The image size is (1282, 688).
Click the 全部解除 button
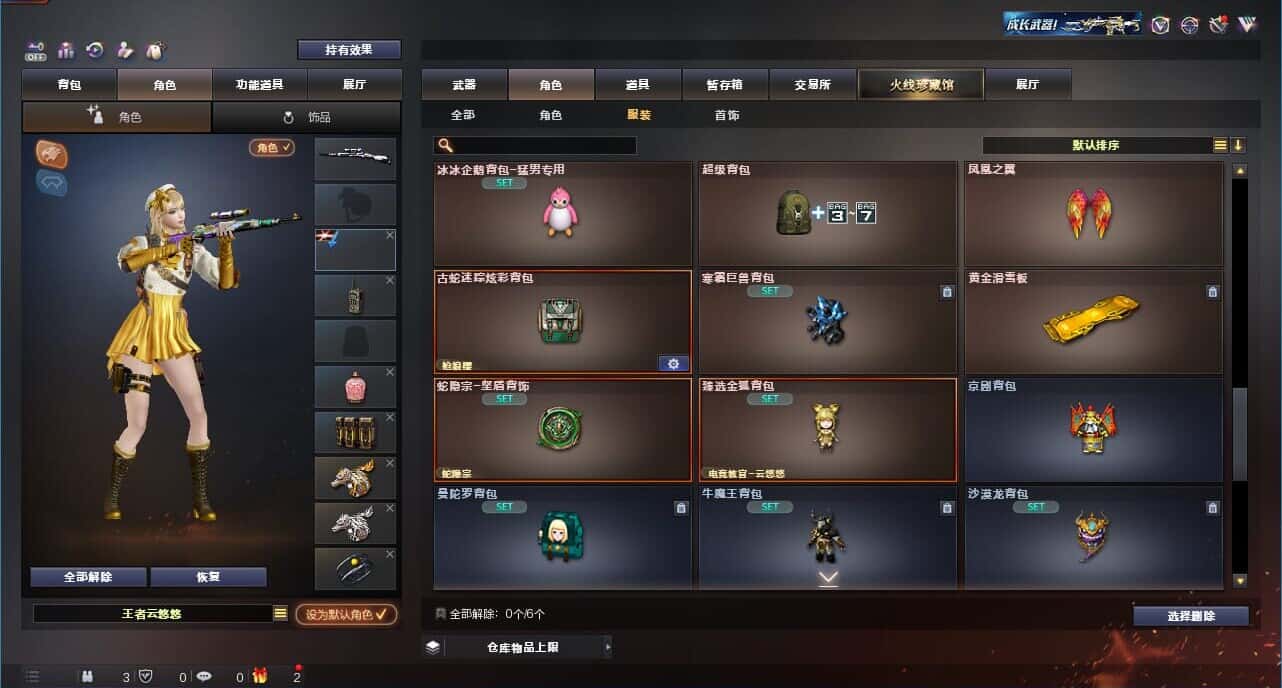(x=88, y=577)
